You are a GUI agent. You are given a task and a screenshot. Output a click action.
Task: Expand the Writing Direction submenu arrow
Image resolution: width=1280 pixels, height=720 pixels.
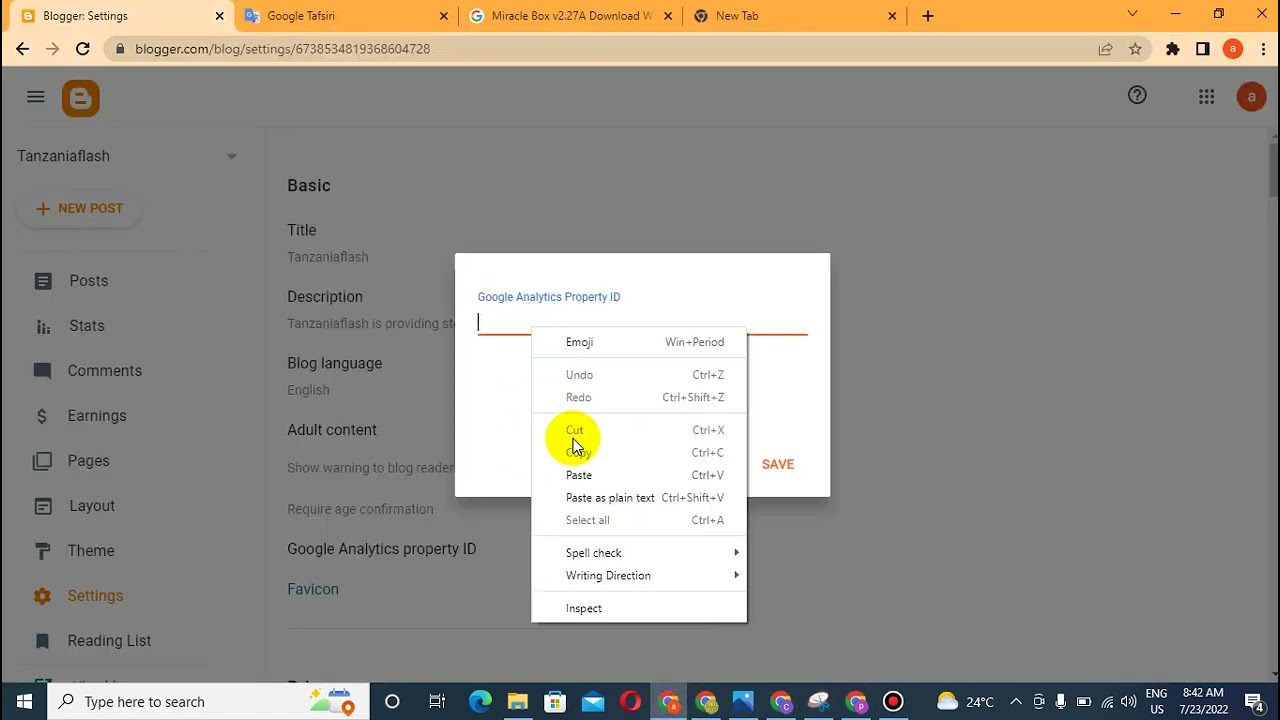click(x=736, y=575)
